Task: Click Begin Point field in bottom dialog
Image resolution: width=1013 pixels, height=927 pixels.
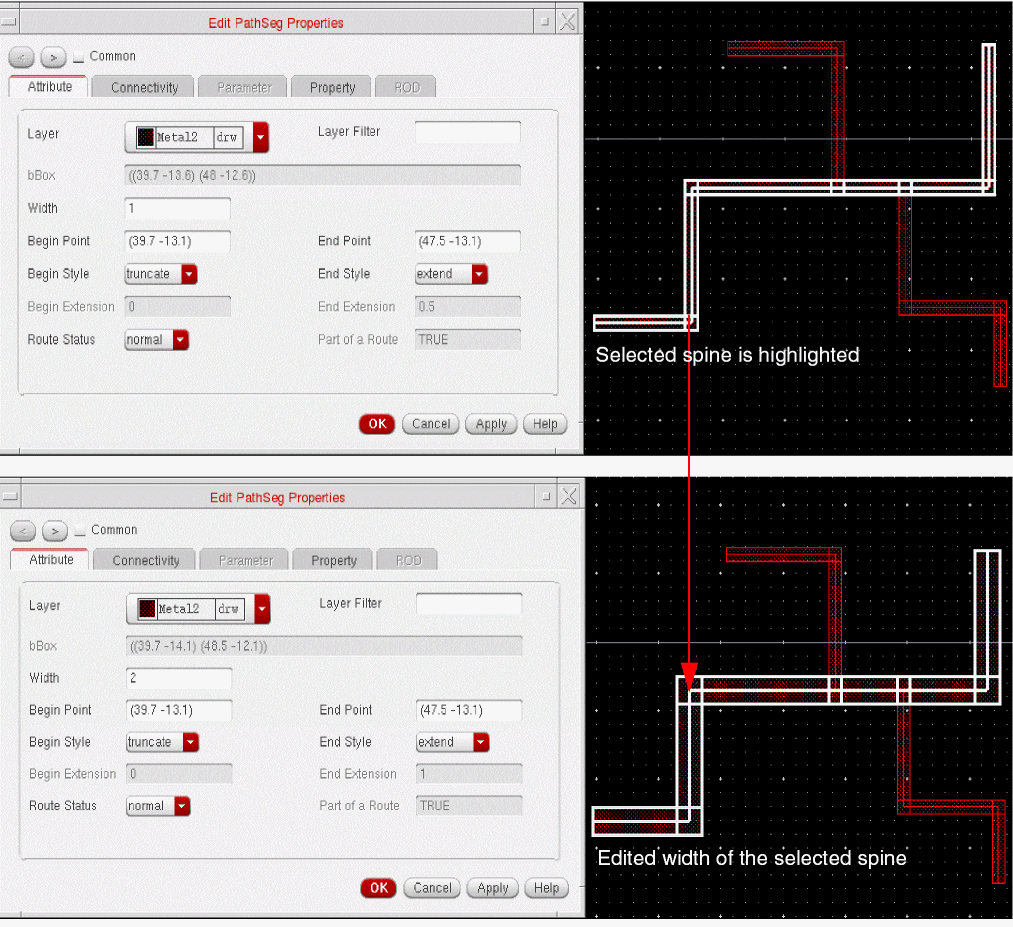Action: tap(178, 710)
